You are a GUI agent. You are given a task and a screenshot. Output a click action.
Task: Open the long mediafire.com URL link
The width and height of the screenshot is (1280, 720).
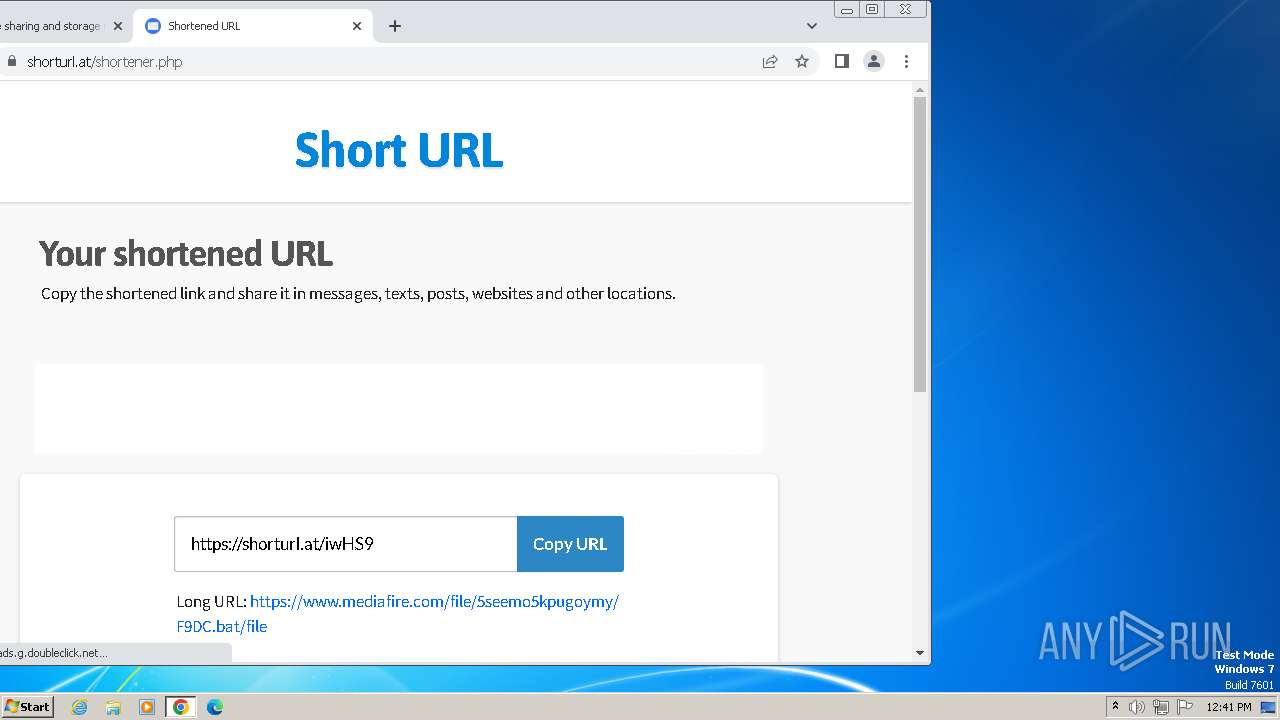tap(398, 614)
